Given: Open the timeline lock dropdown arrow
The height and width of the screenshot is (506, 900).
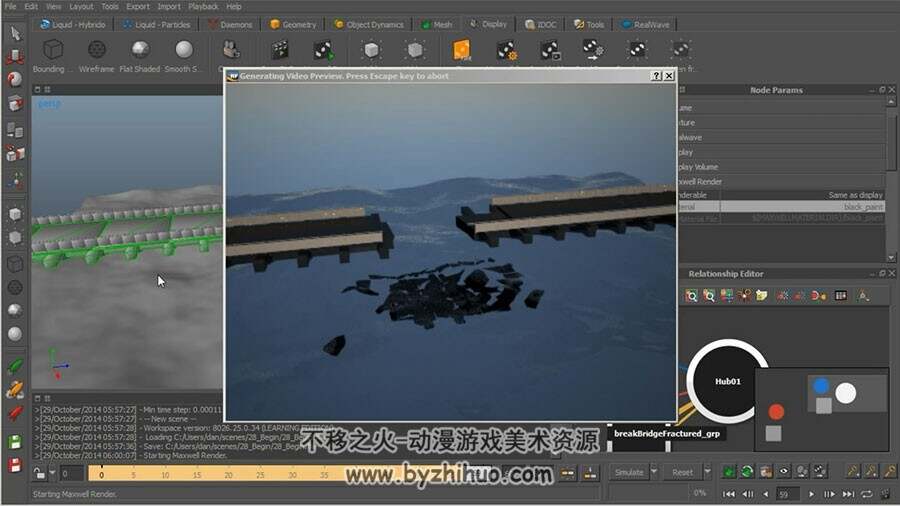Looking at the screenshot, I should coord(52,473).
